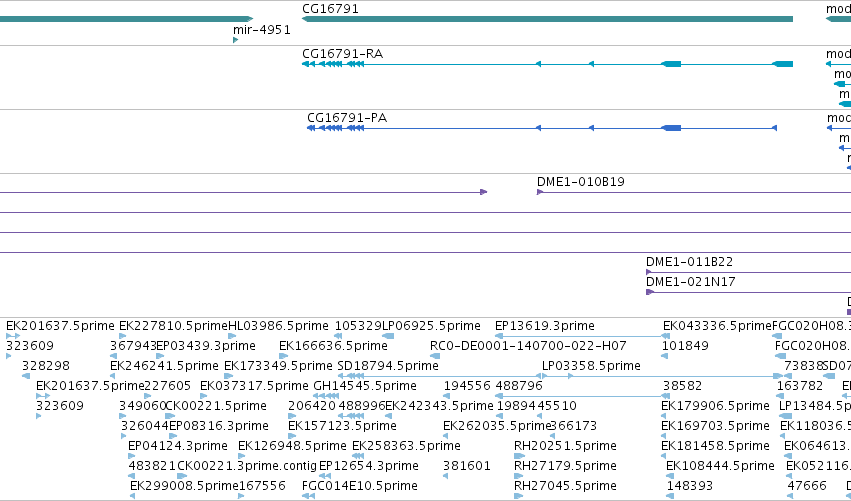Select the EP12654.3prime label

[369, 466]
